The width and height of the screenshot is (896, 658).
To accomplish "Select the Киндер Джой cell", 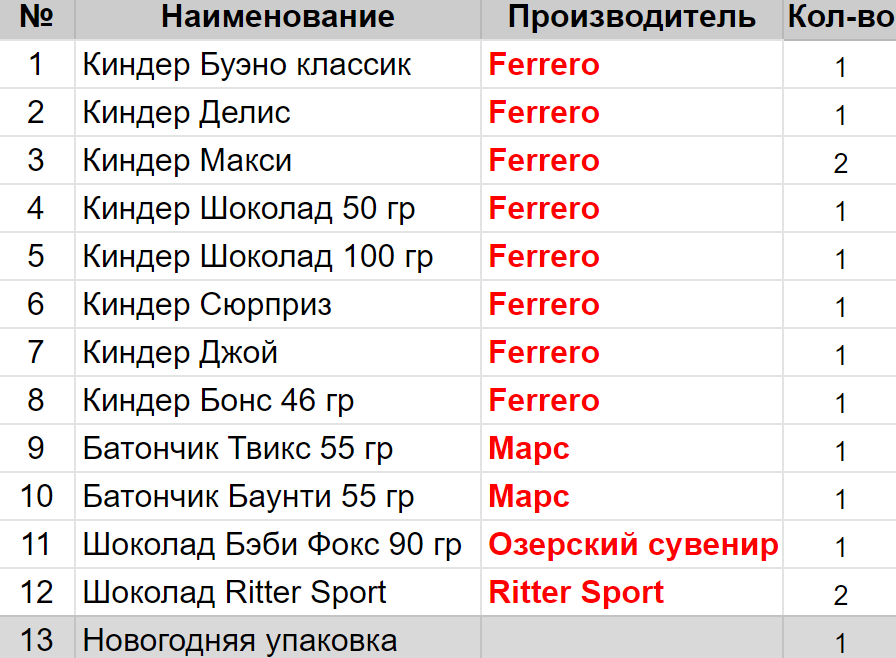I will (180, 353).
